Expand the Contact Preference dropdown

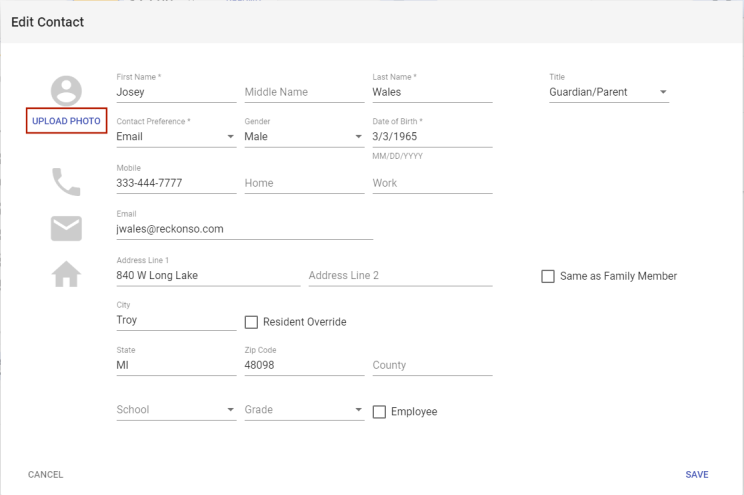pyautogui.click(x=176, y=137)
